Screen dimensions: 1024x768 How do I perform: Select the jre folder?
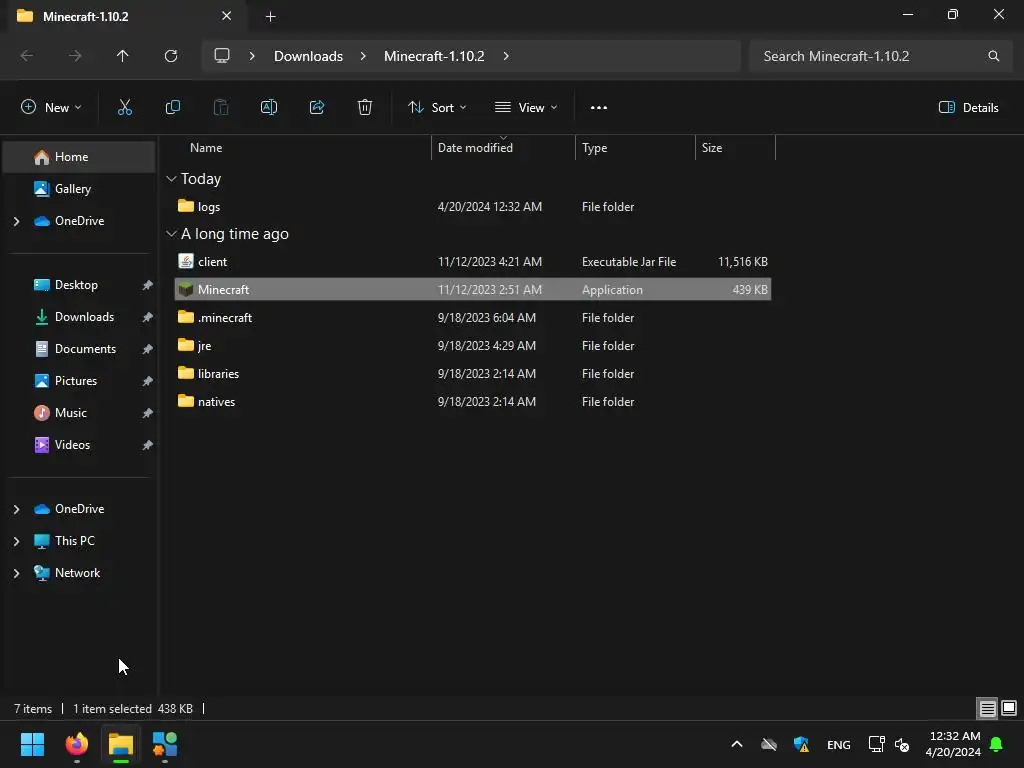(x=473, y=345)
